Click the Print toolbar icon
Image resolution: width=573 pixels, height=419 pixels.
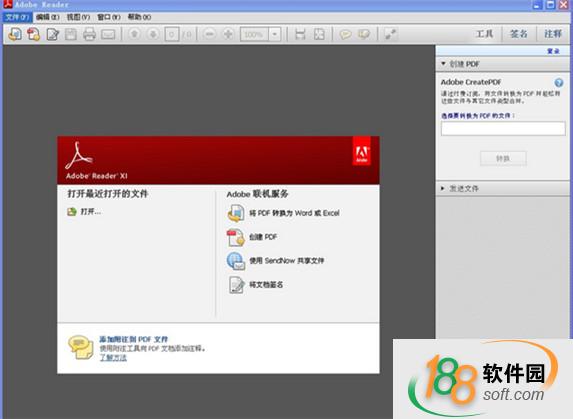click(x=89, y=34)
